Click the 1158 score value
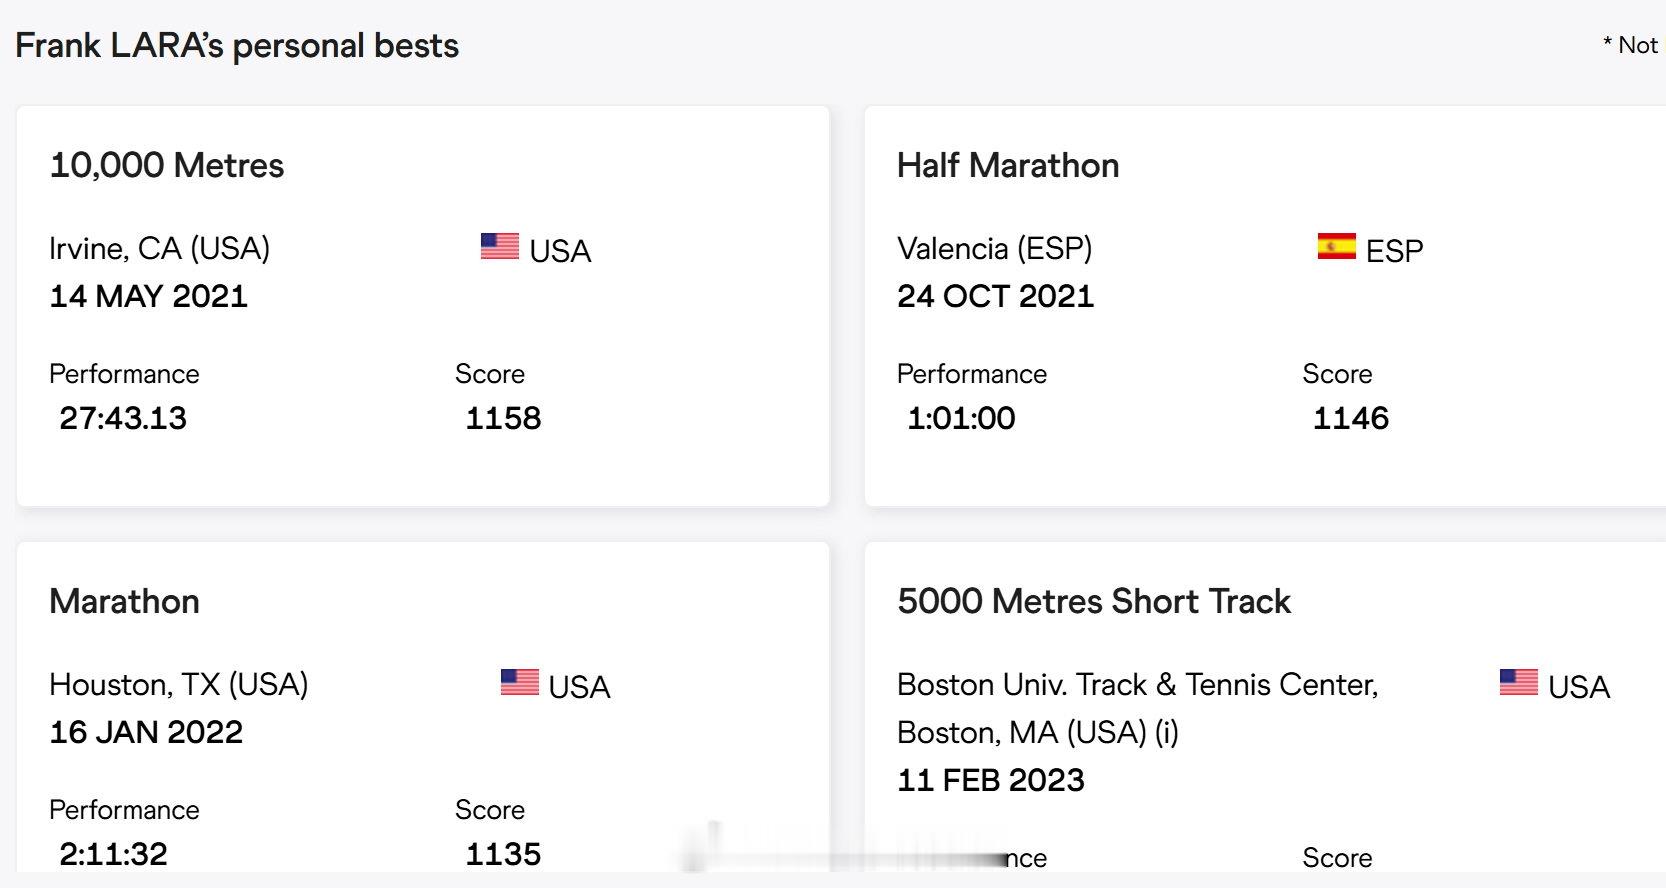Screen dimensions: 1666x888 pos(503,418)
